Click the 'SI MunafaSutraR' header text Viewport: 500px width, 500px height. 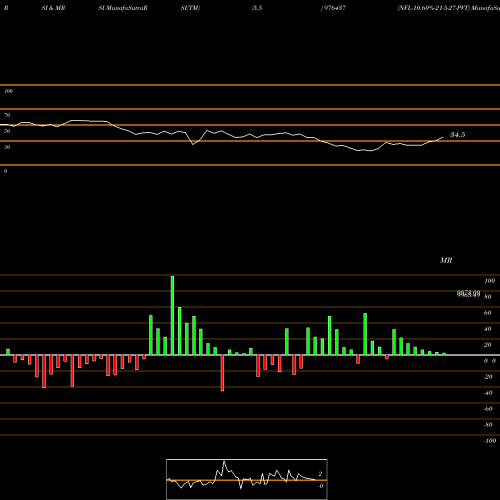pyautogui.click(x=123, y=8)
